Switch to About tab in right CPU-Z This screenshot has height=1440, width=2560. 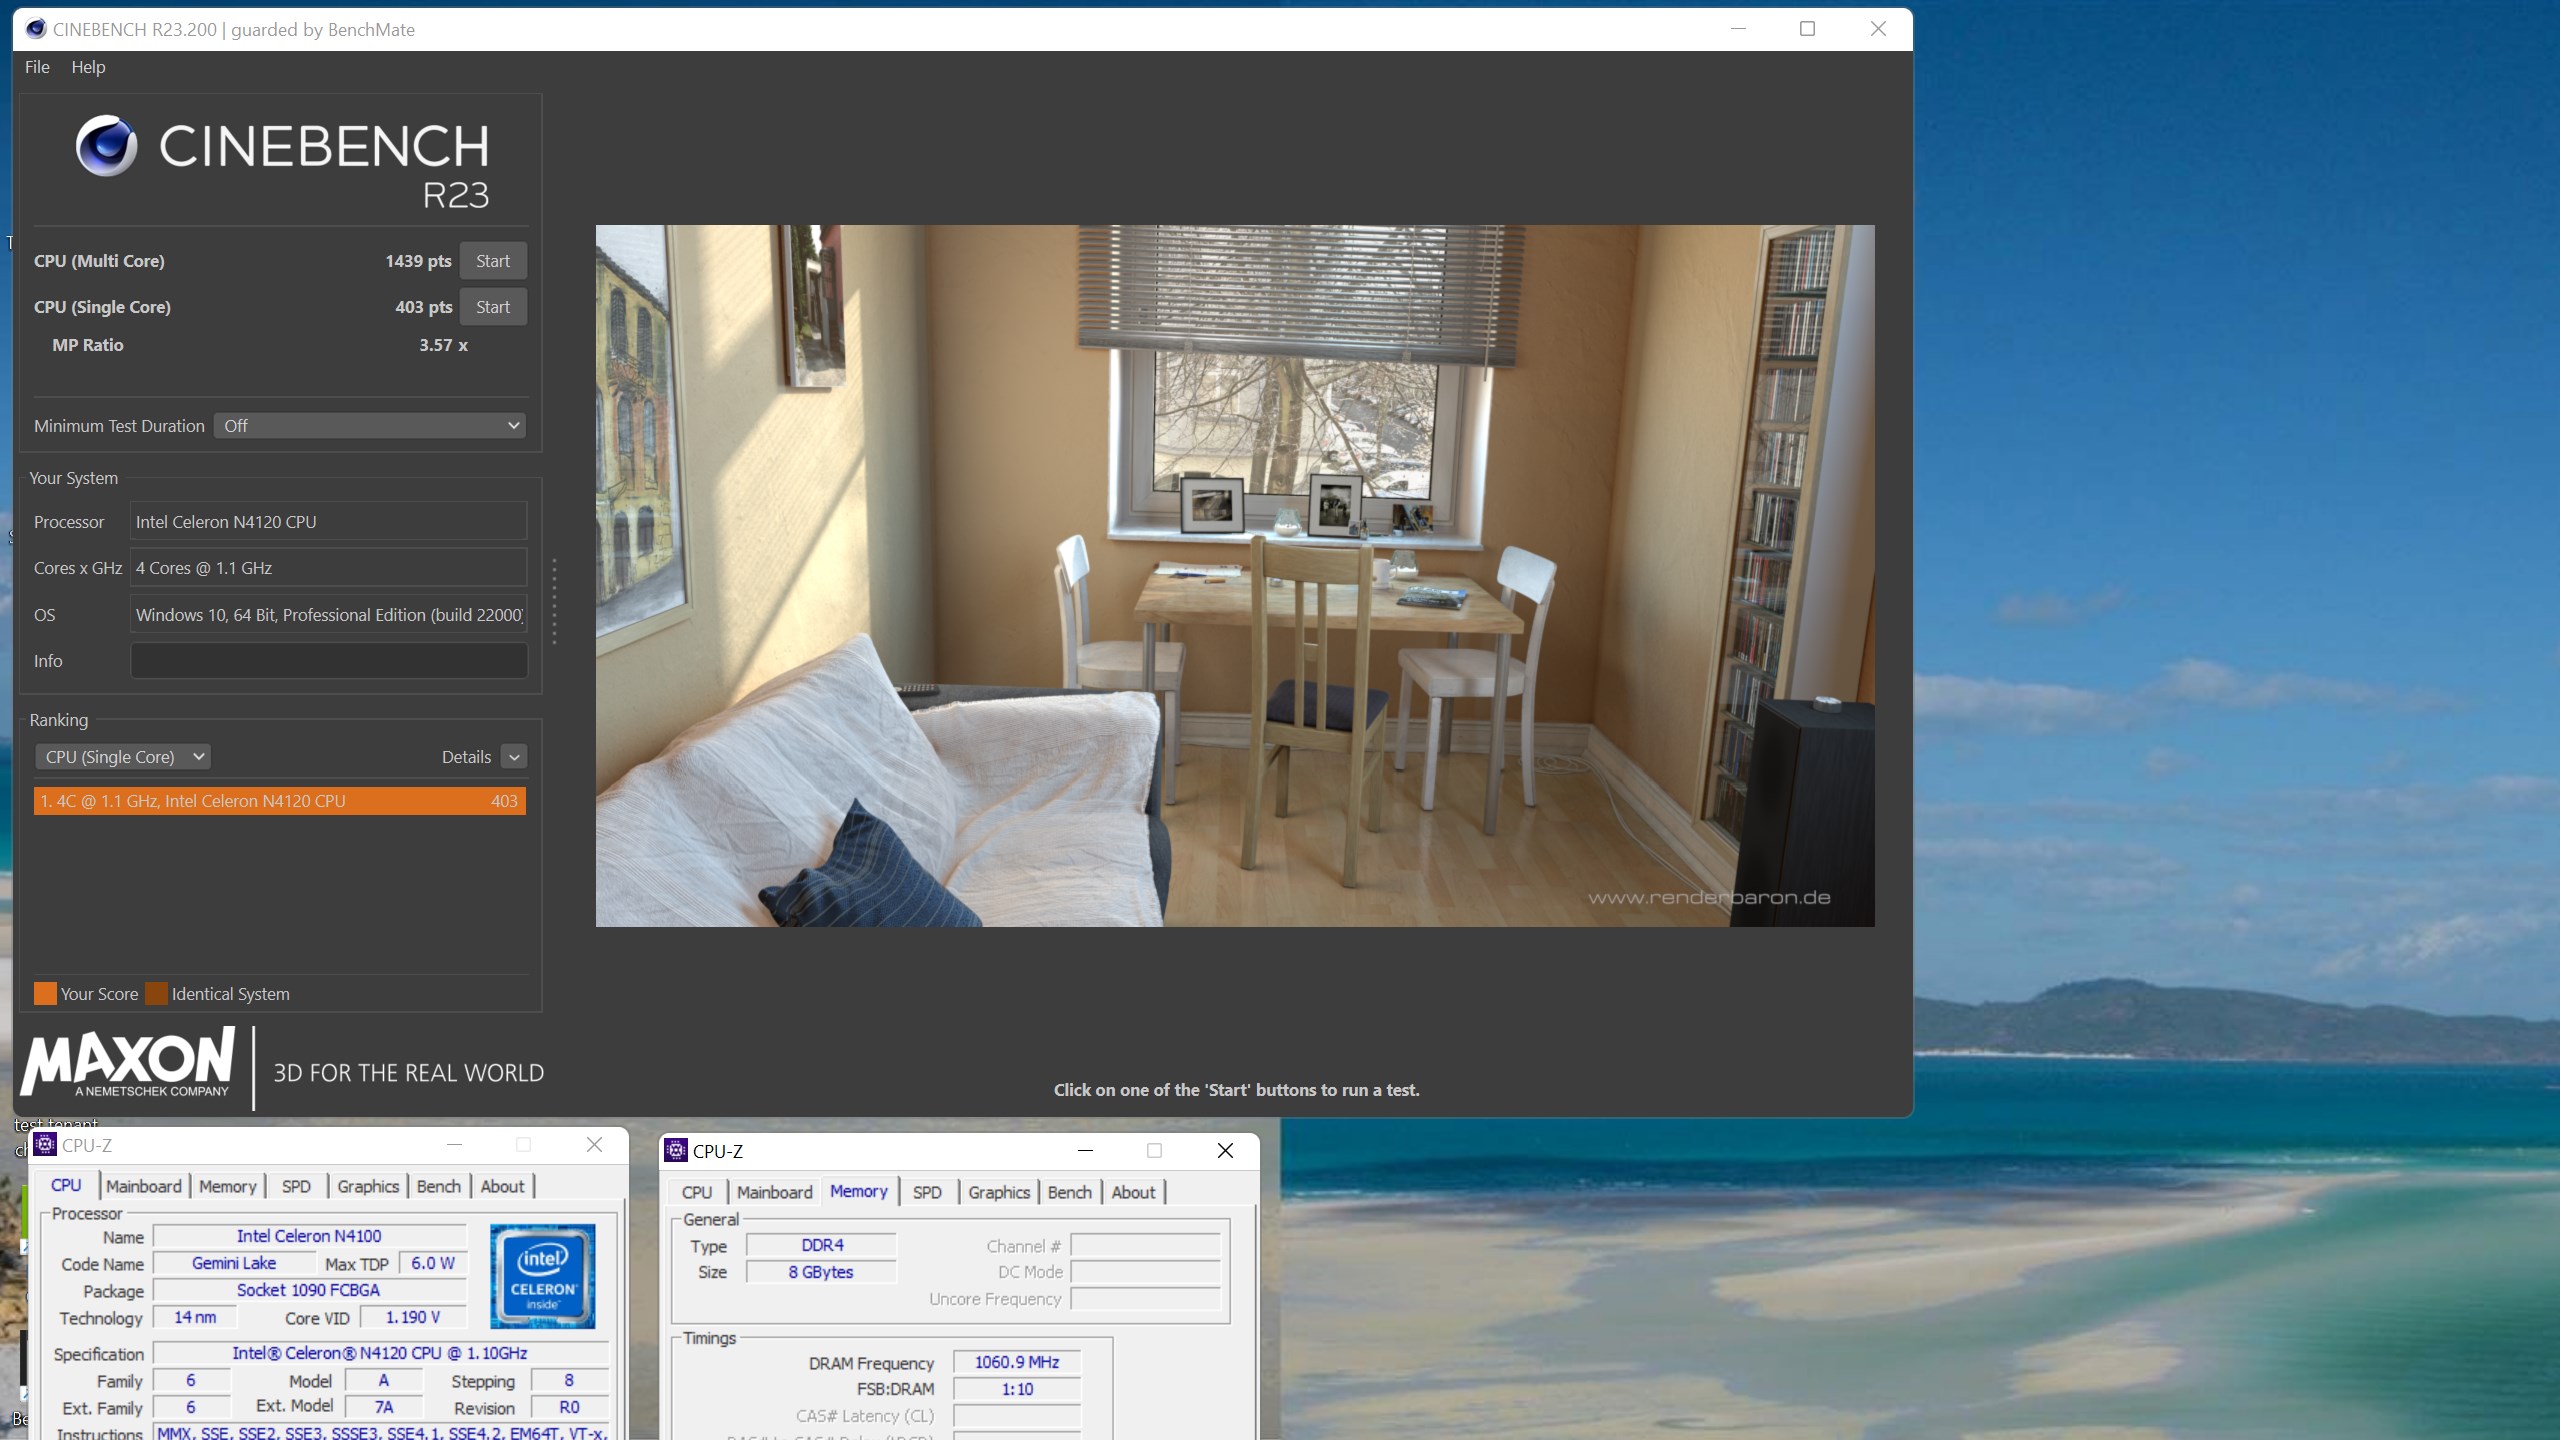point(1133,1192)
